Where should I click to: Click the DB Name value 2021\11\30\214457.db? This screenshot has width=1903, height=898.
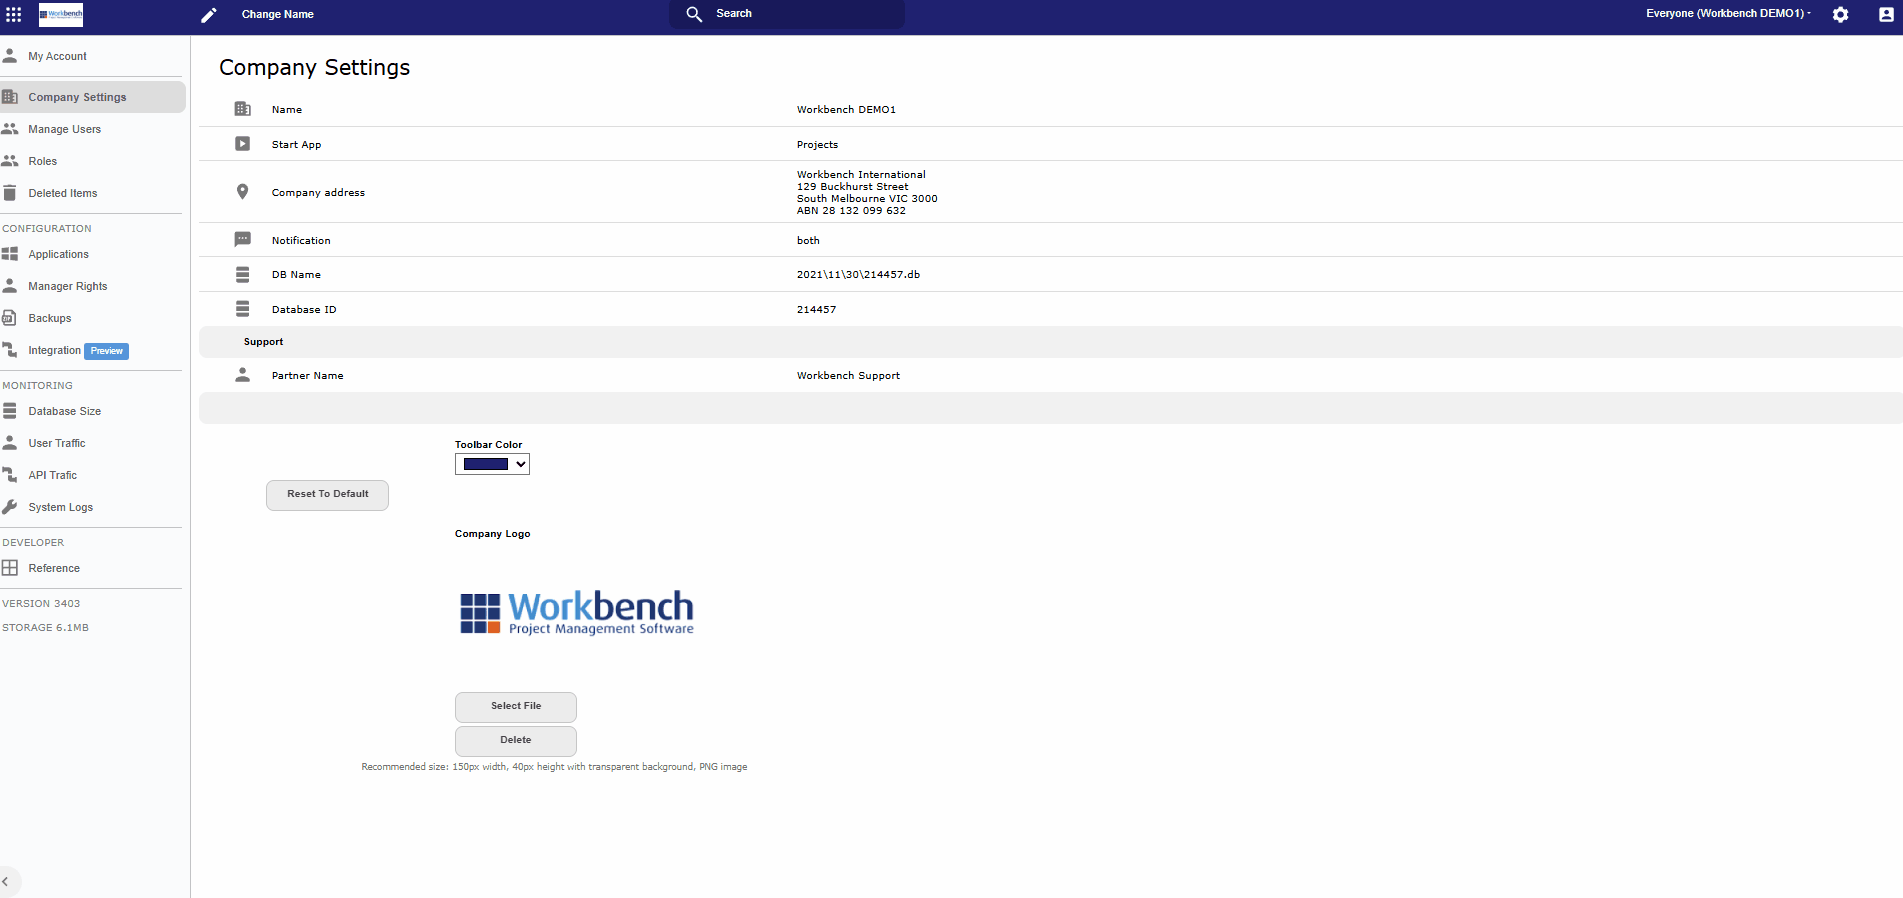pos(858,275)
